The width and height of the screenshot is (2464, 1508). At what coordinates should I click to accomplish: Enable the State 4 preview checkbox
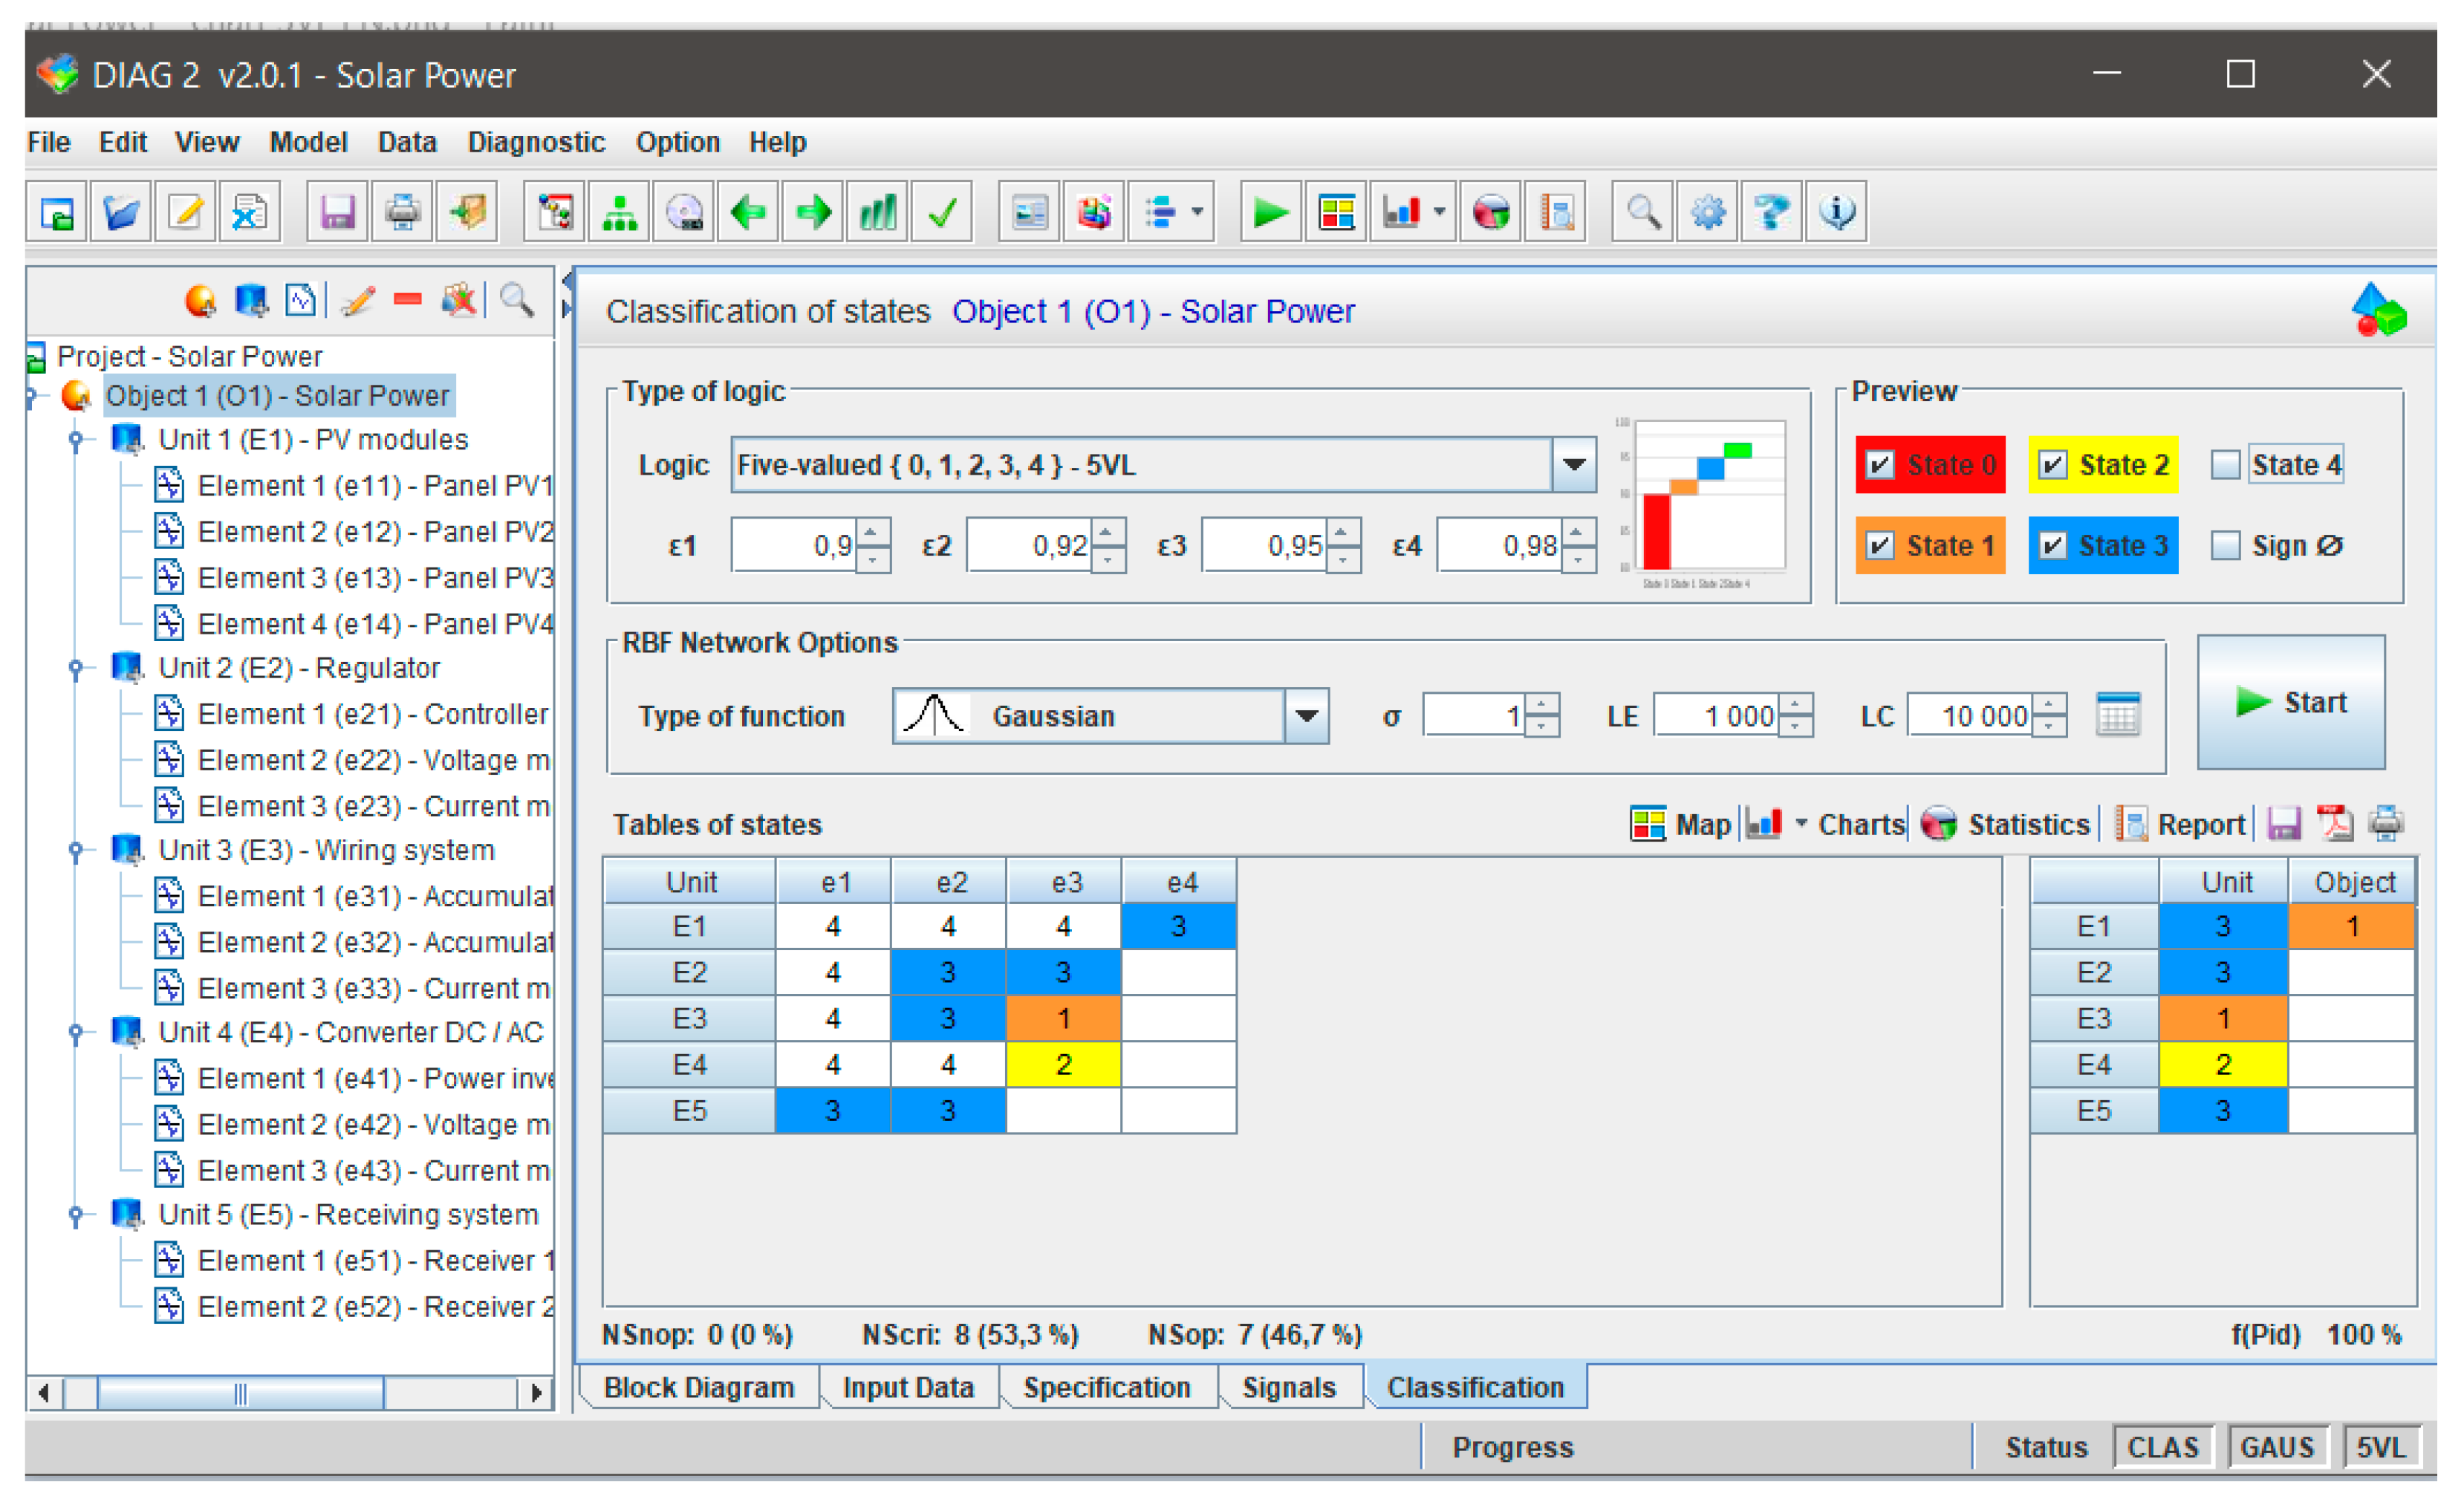coord(2225,465)
